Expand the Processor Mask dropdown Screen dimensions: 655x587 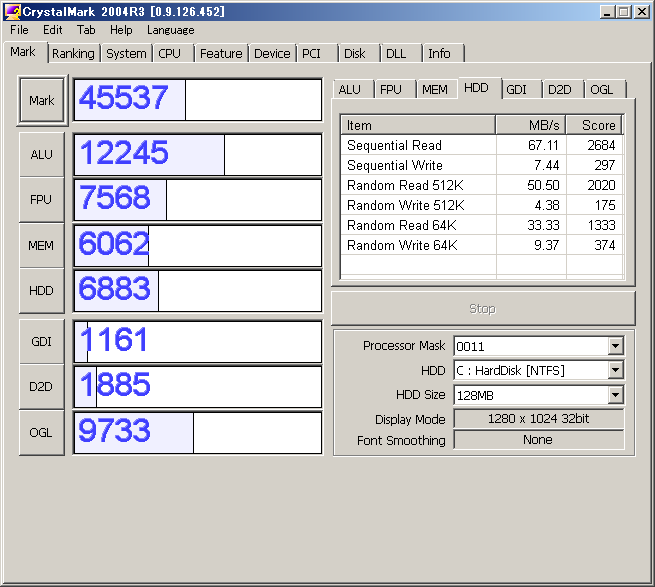[x=615, y=346]
